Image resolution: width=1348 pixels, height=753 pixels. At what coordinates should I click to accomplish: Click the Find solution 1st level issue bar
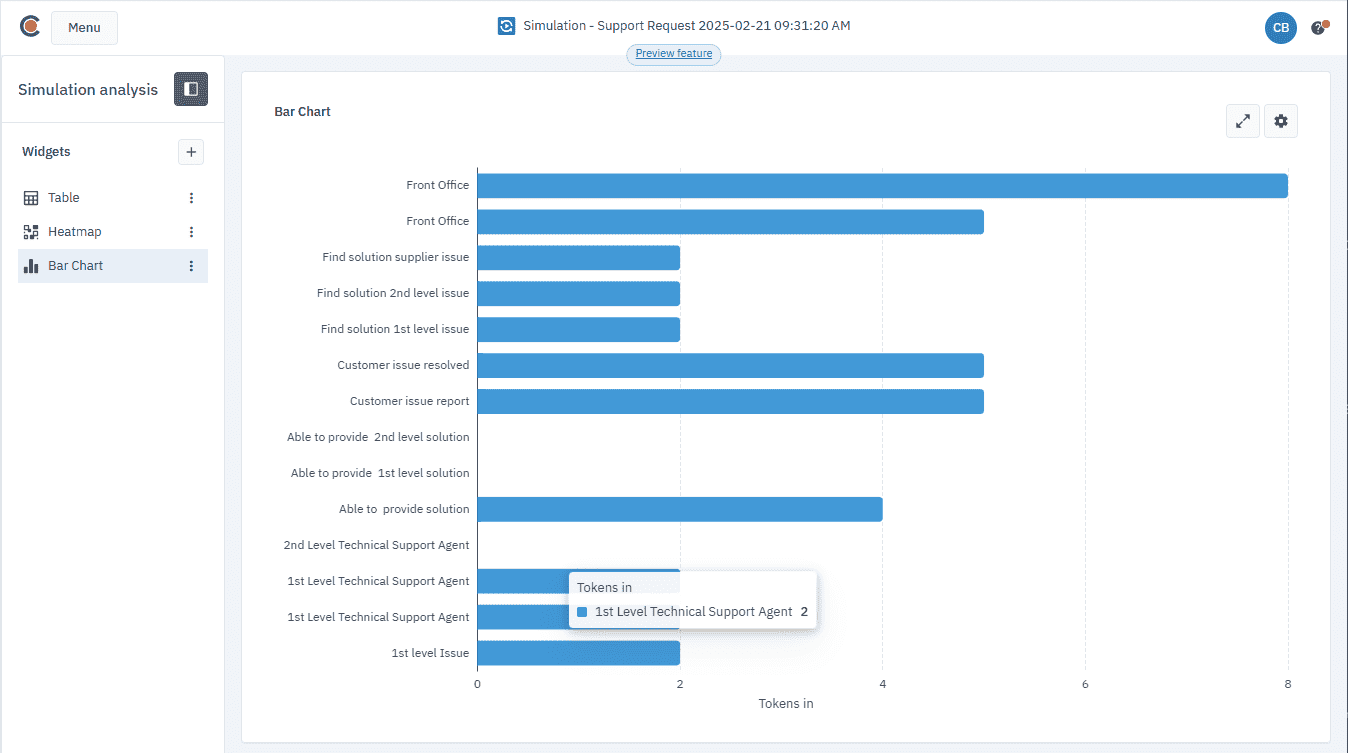tap(578, 330)
